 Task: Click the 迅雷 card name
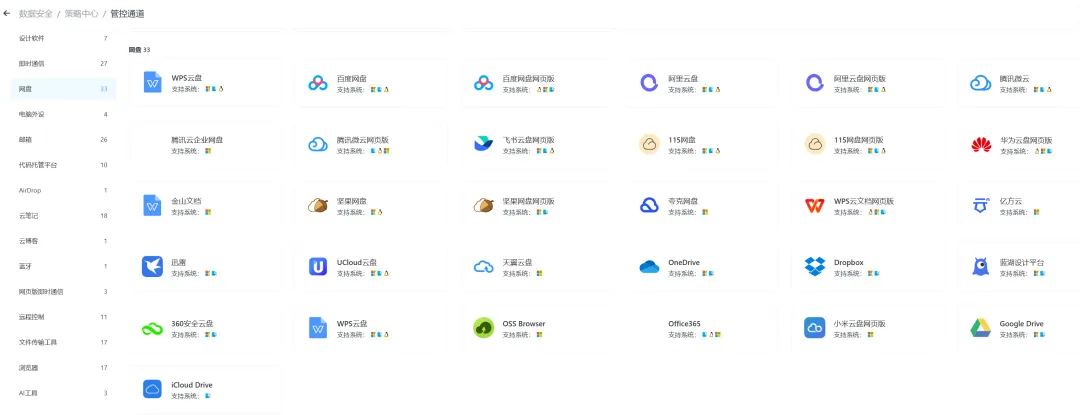(x=178, y=262)
